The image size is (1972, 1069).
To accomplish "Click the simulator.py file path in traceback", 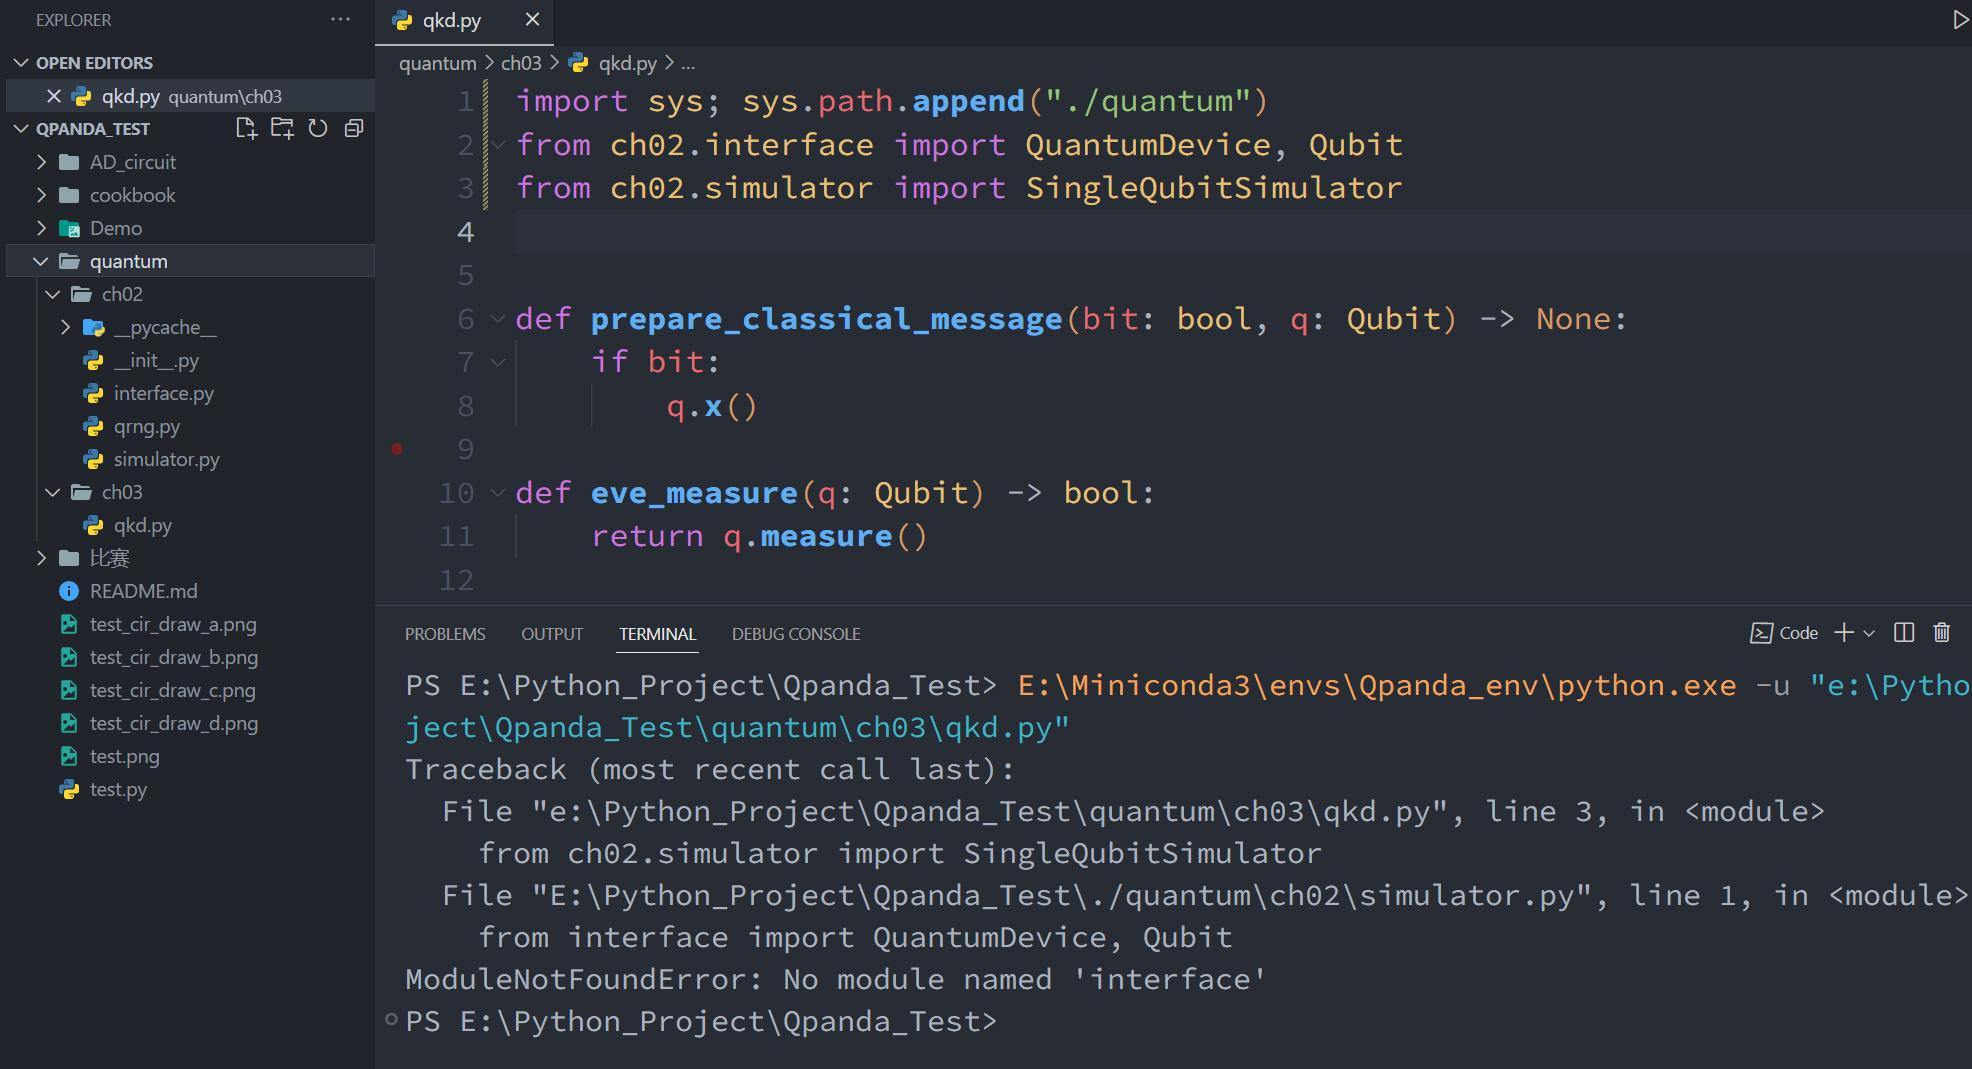I will pos(1062,895).
